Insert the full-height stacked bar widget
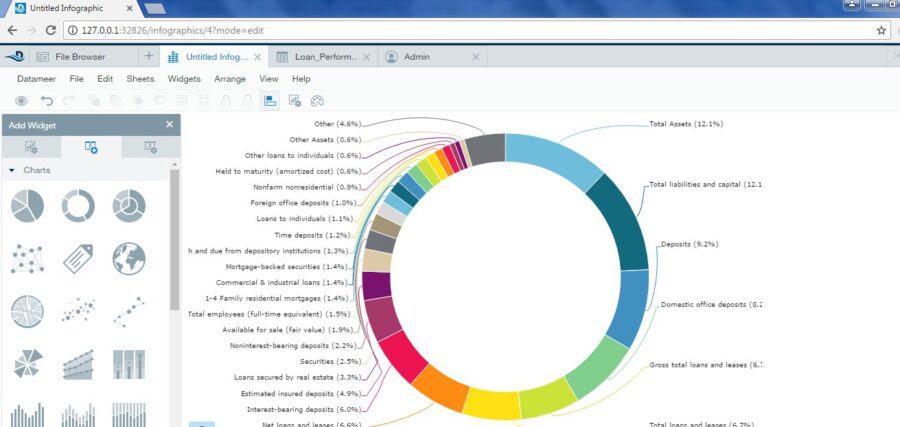Image resolution: width=900 pixels, height=427 pixels. (x=129, y=414)
